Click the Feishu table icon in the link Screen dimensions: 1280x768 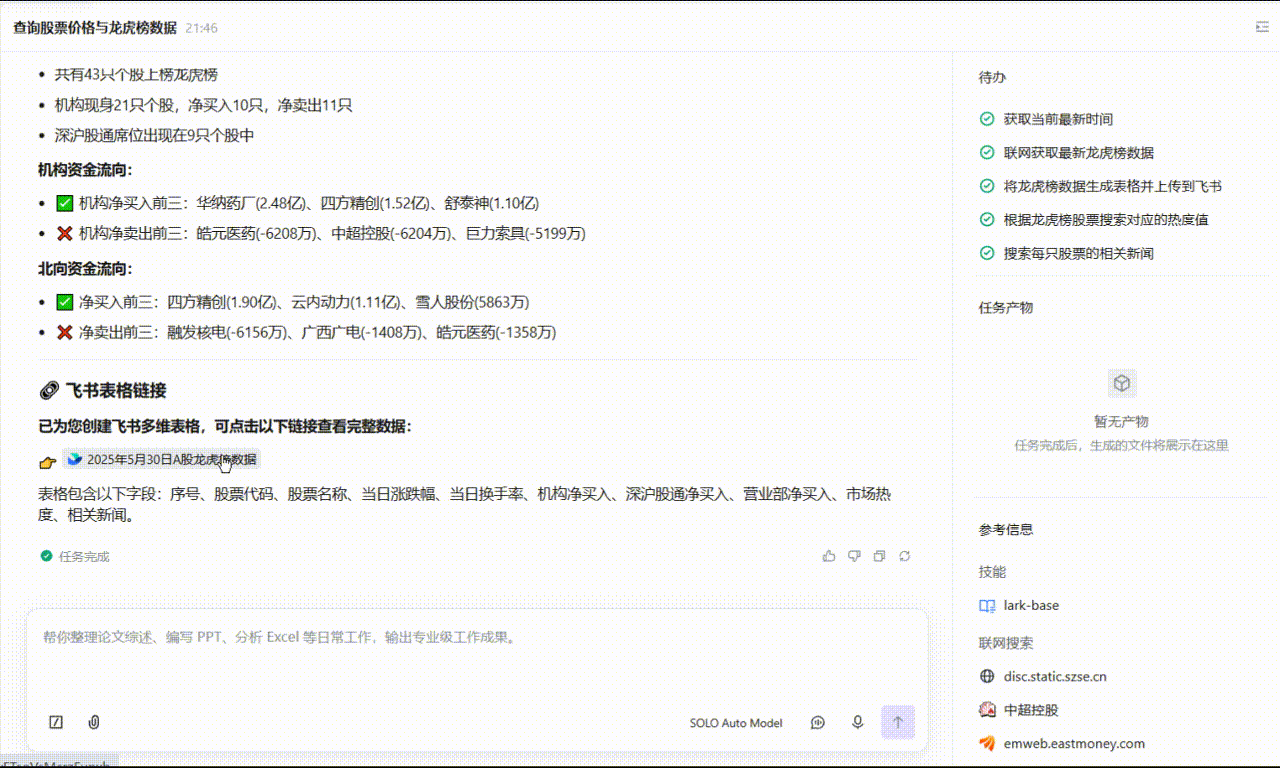tap(74, 459)
